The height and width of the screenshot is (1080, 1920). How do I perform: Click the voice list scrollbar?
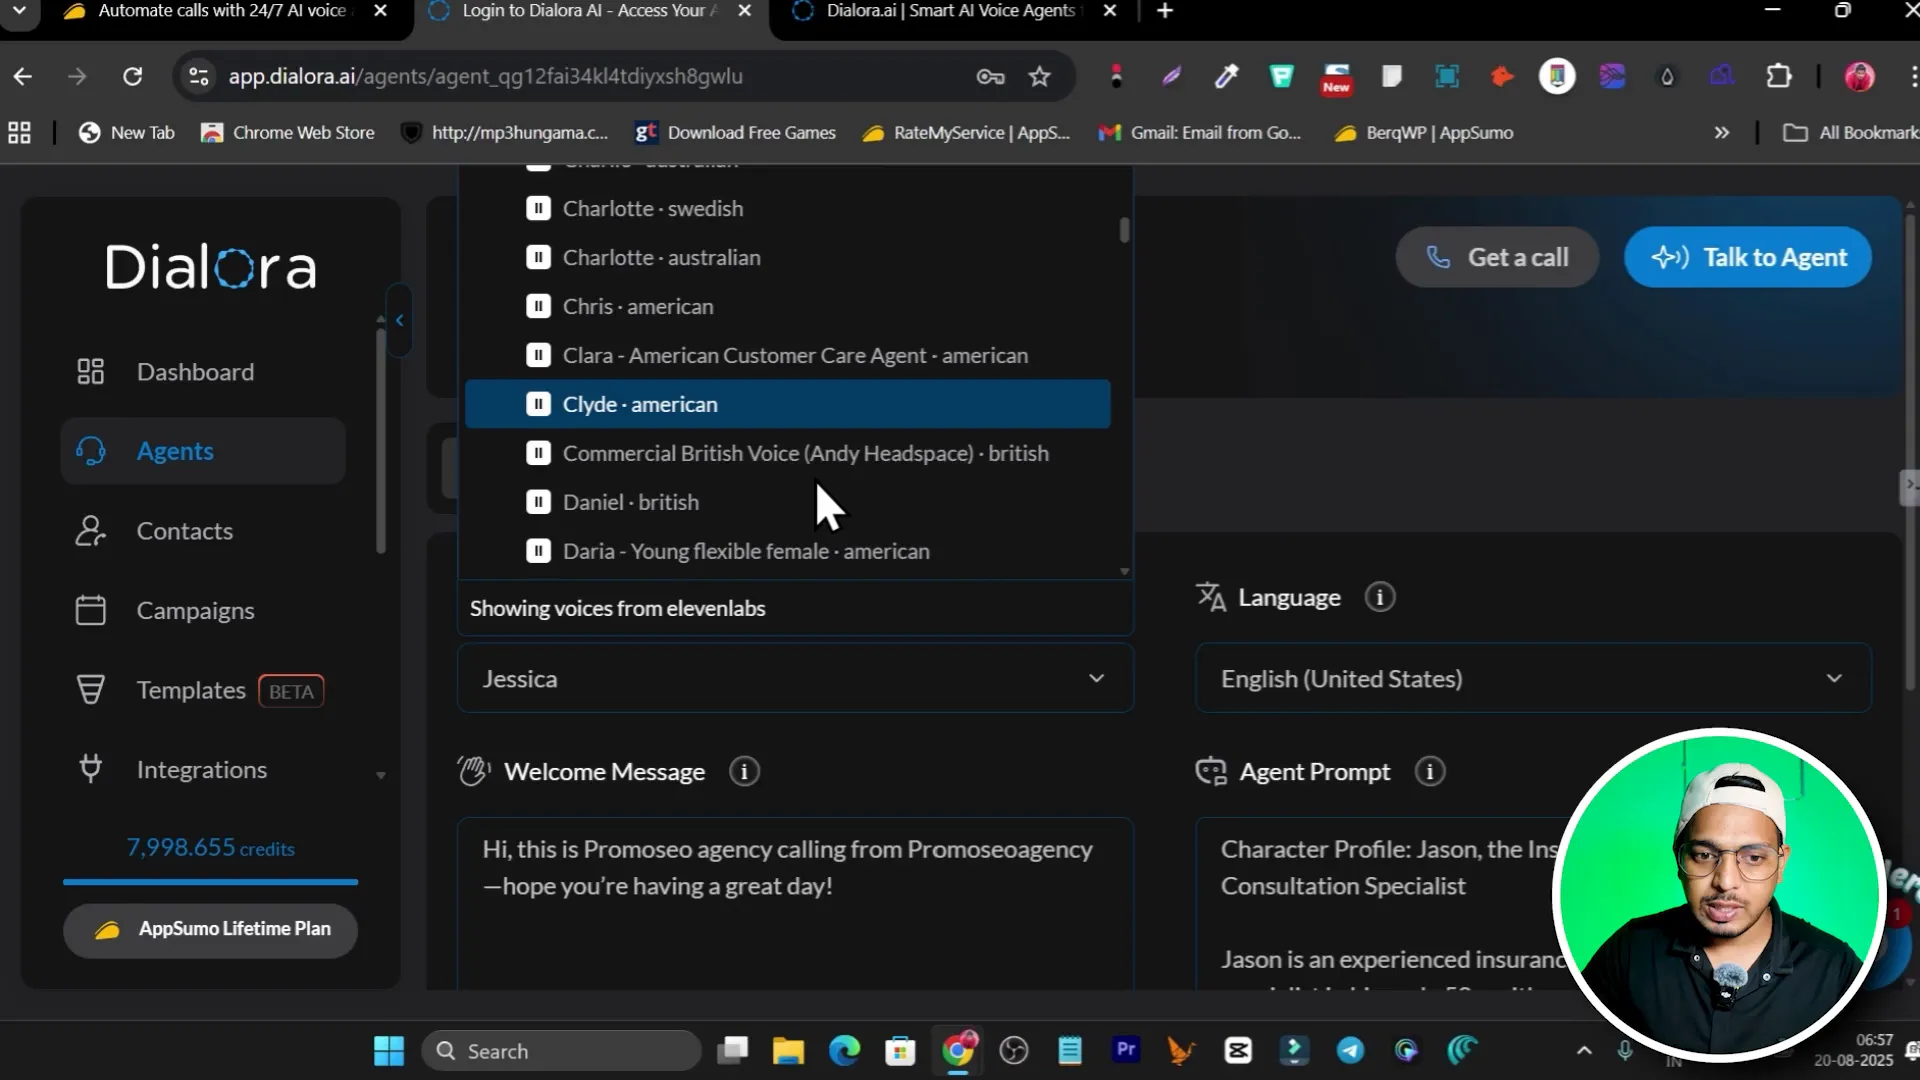1124,230
